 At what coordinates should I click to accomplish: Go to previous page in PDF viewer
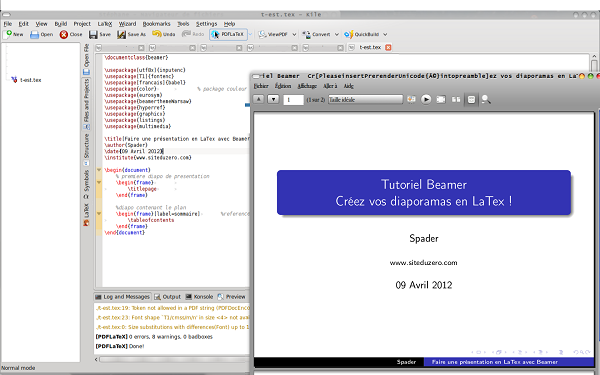(x=259, y=99)
